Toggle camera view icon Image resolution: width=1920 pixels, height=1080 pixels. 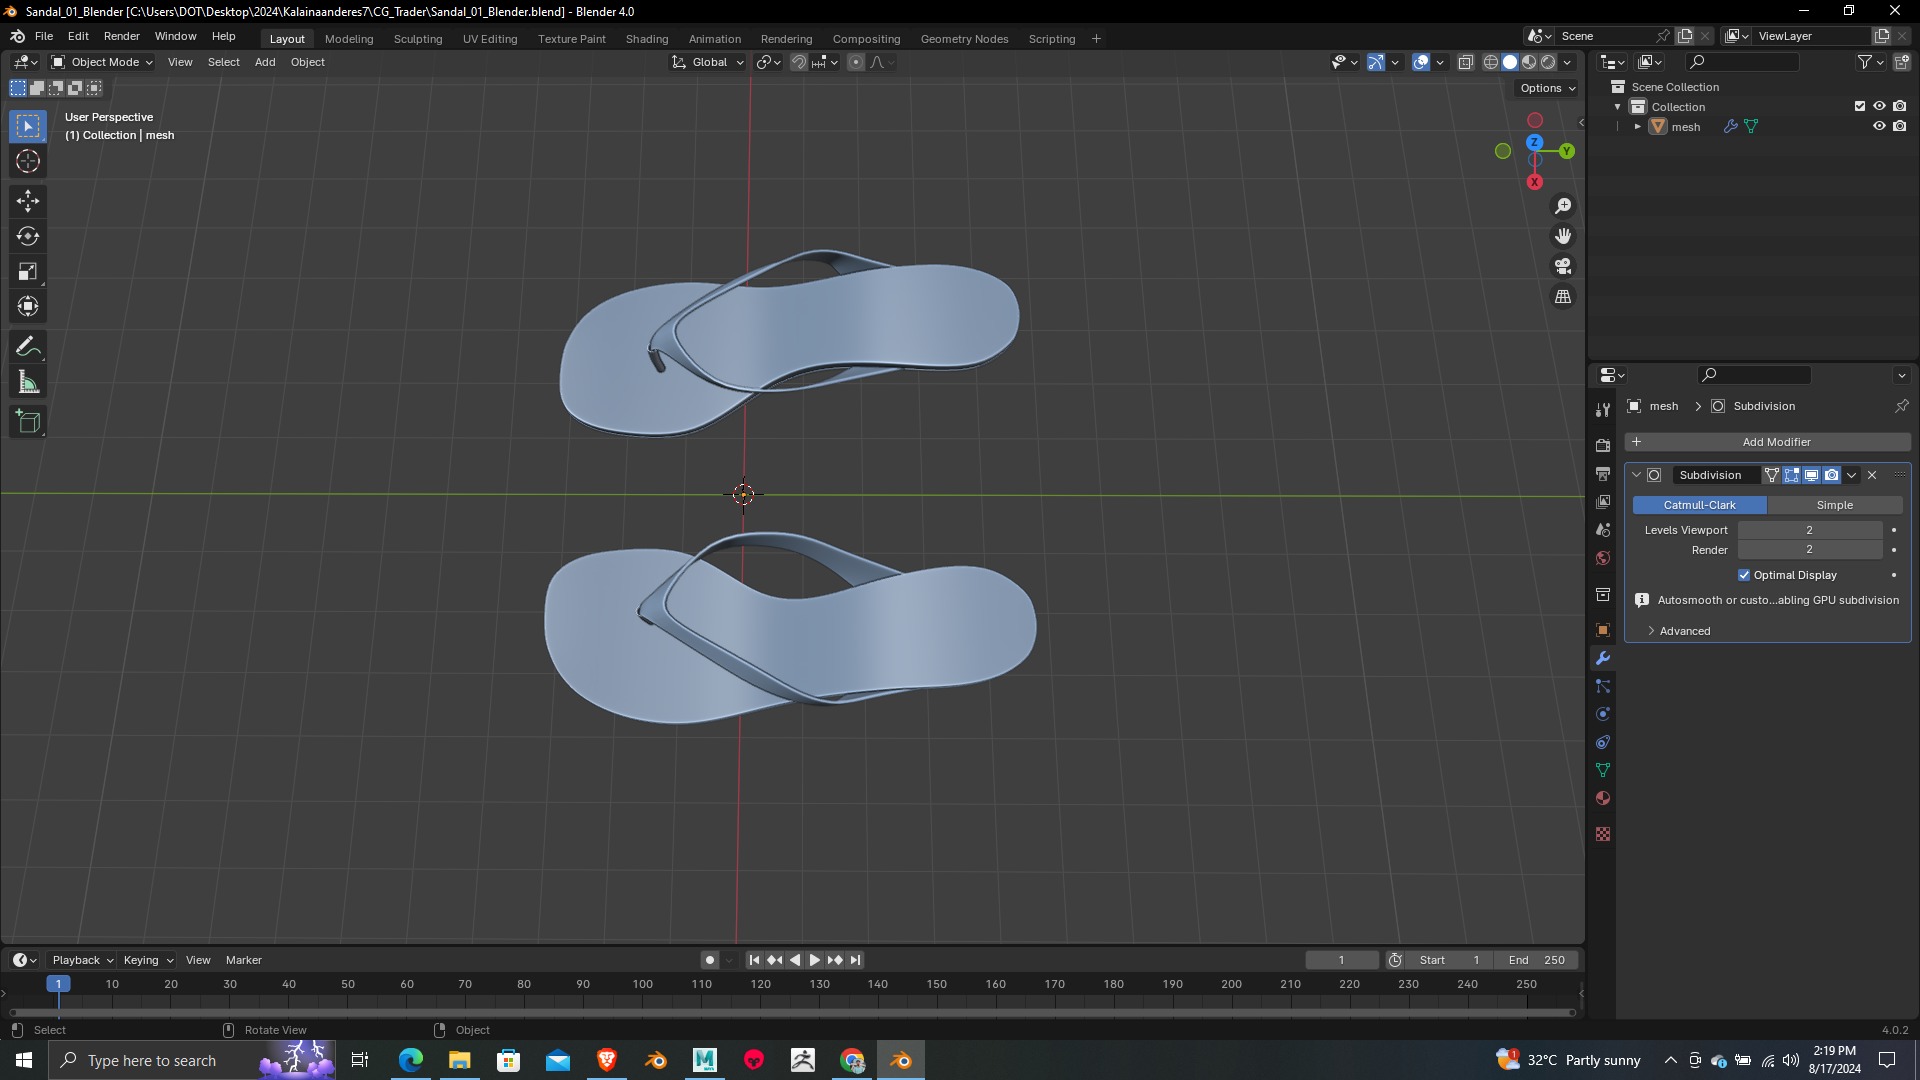(x=1563, y=266)
